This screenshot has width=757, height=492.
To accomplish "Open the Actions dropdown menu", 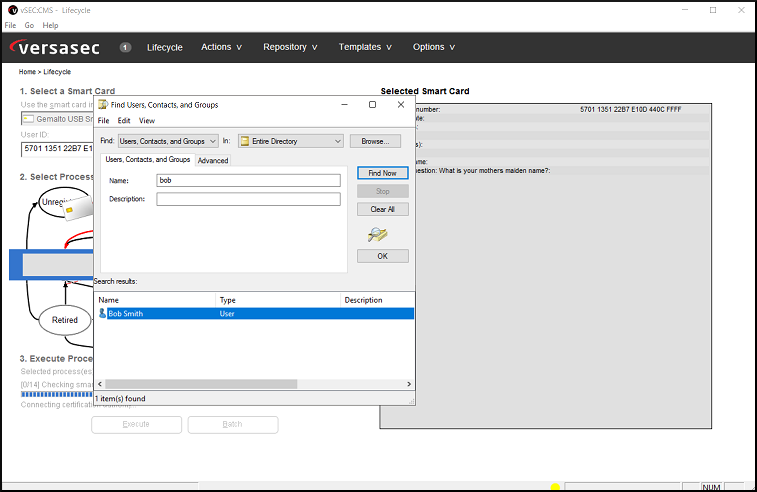I will pyautogui.click(x=221, y=47).
